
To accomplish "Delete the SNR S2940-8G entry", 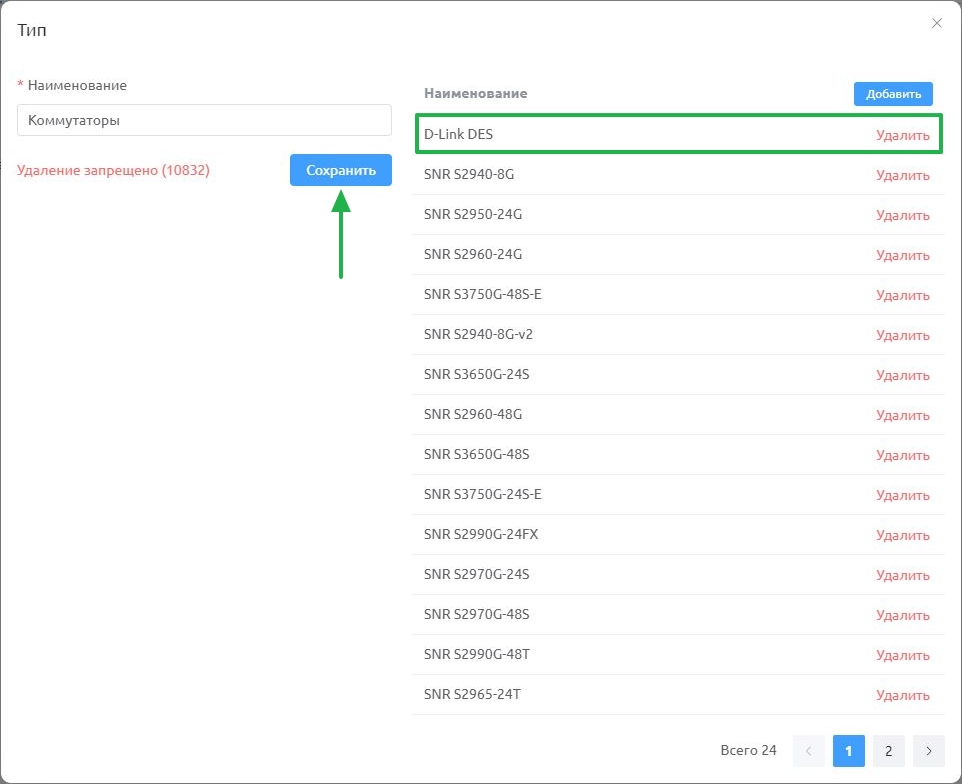I will pyautogui.click(x=902, y=175).
